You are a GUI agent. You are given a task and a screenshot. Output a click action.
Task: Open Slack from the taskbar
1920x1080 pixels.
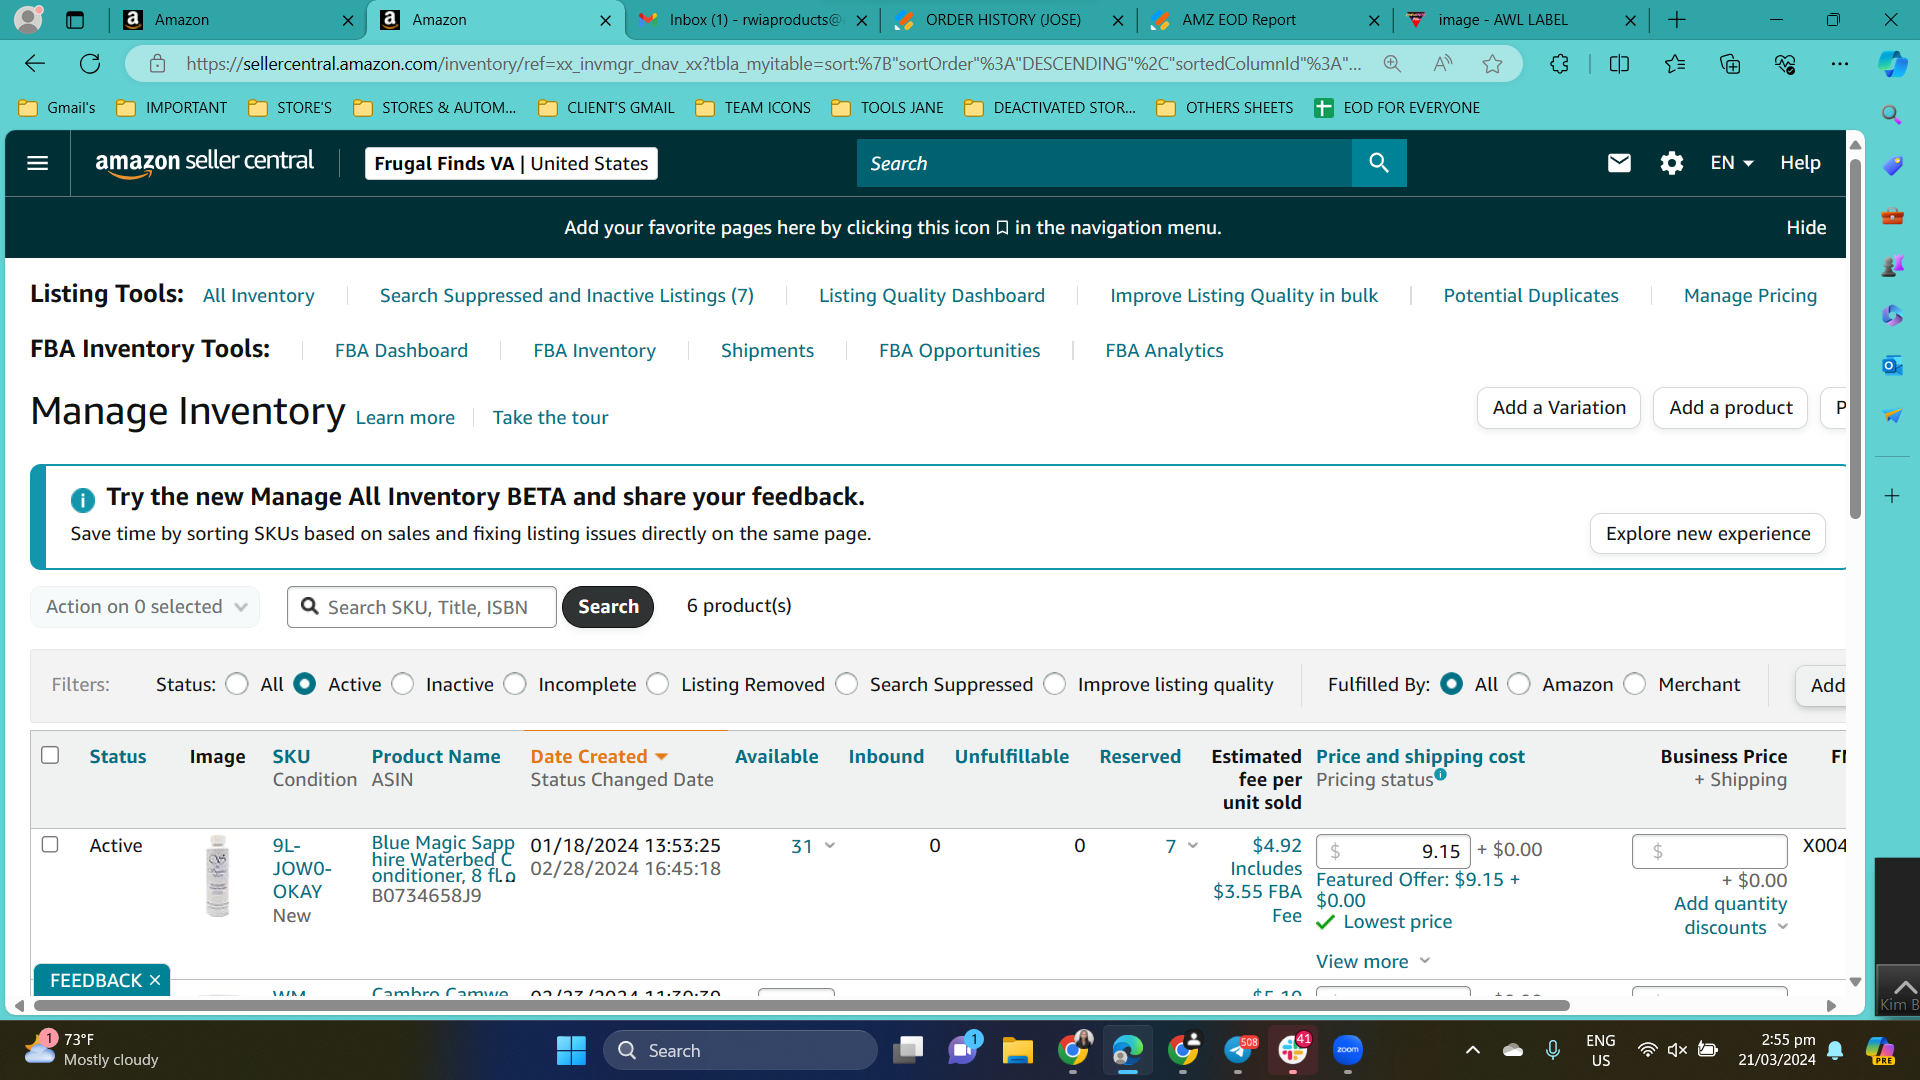(1293, 1050)
